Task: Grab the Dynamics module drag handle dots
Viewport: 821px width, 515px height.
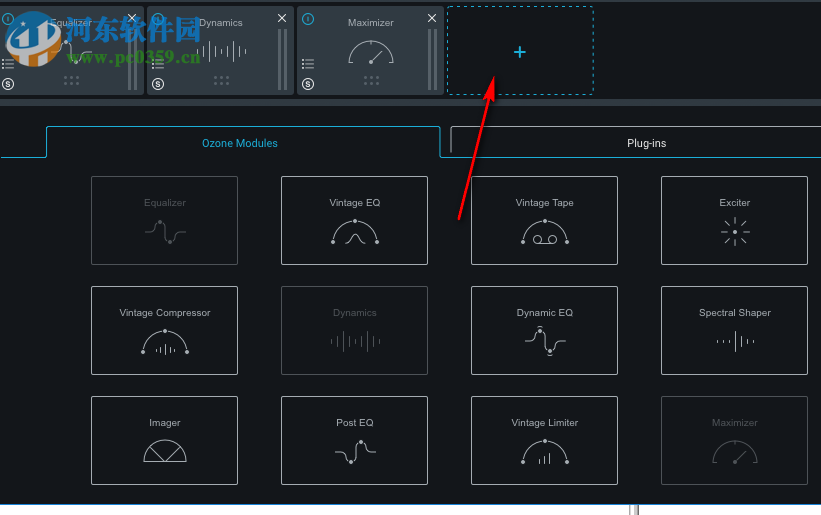Action: (x=221, y=81)
